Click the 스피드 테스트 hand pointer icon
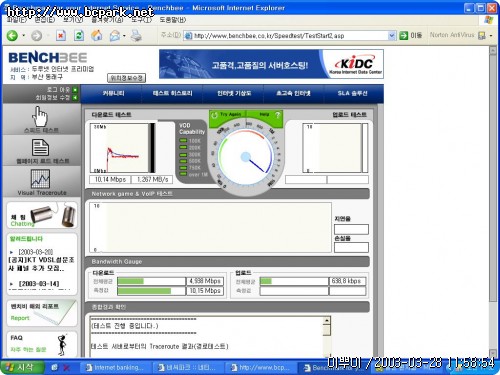The height and width of the screenshot is (375, 500). [x=40, y=116]
